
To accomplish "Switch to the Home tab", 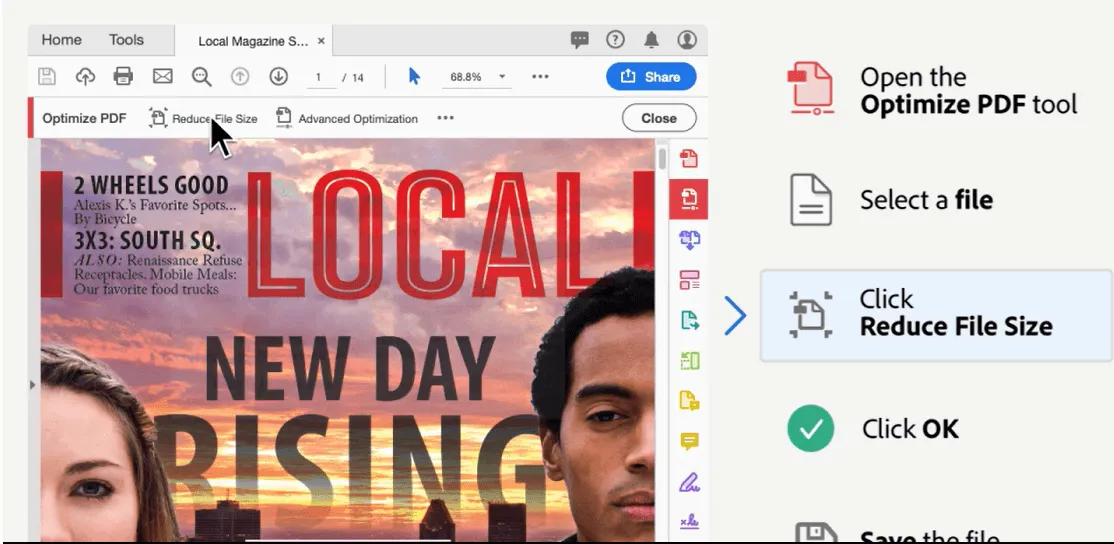I will click(x=61, y=40).
